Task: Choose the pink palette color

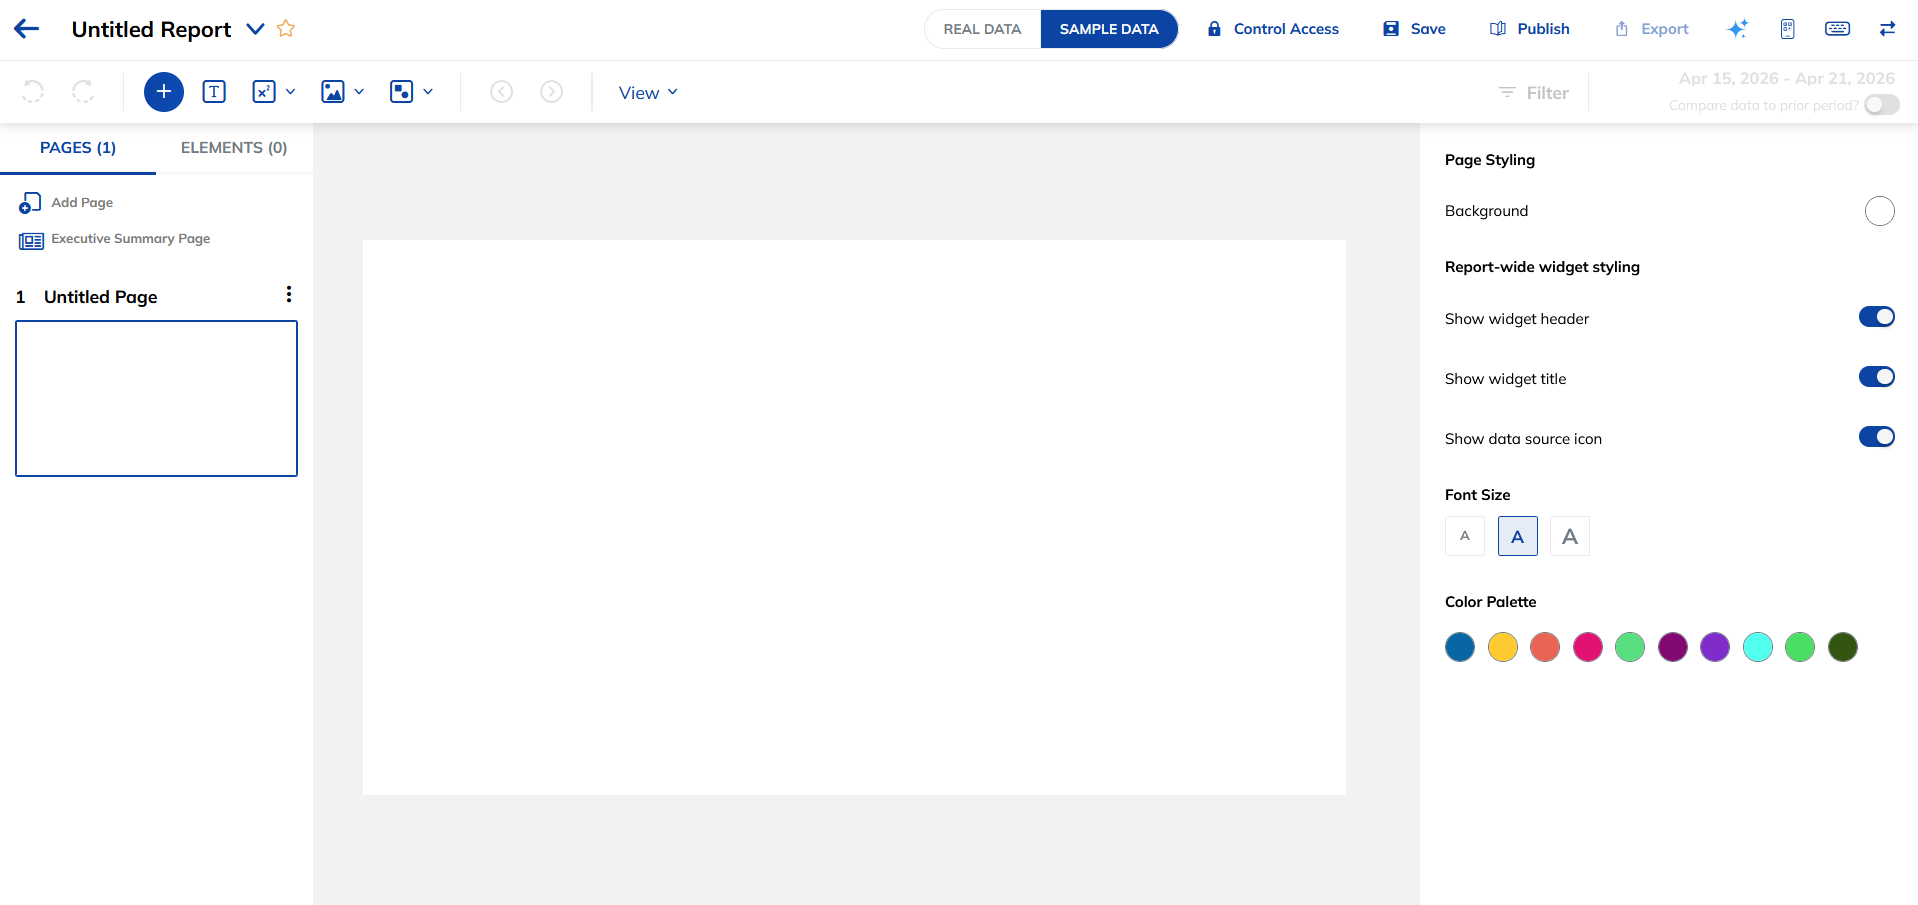Action: coord(1588,647)
